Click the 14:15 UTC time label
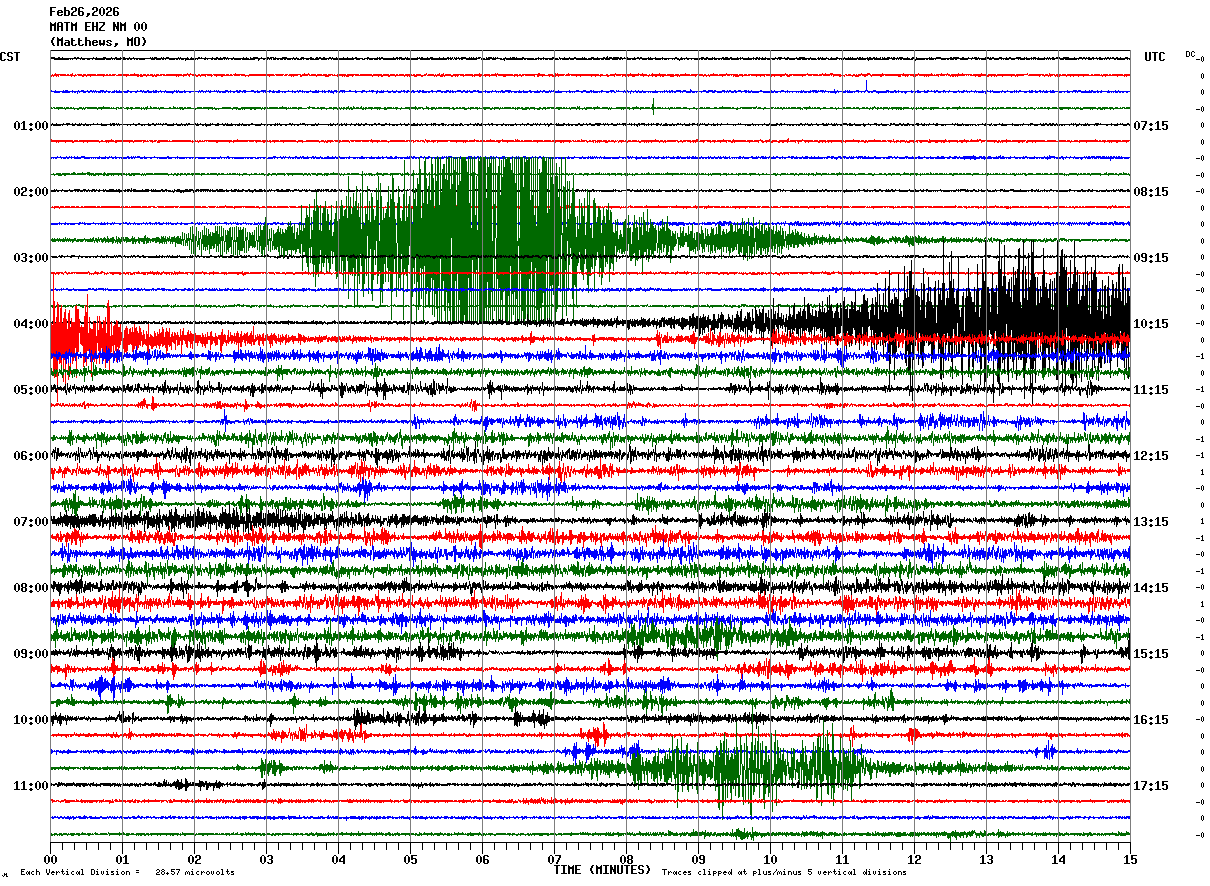Screen dimensions: 1210x886 click(1152, 588)
